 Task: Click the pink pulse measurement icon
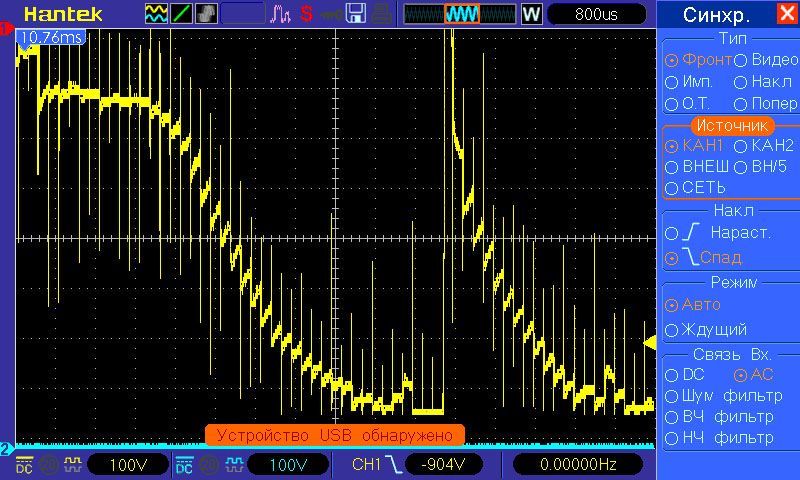coord(280,14)
